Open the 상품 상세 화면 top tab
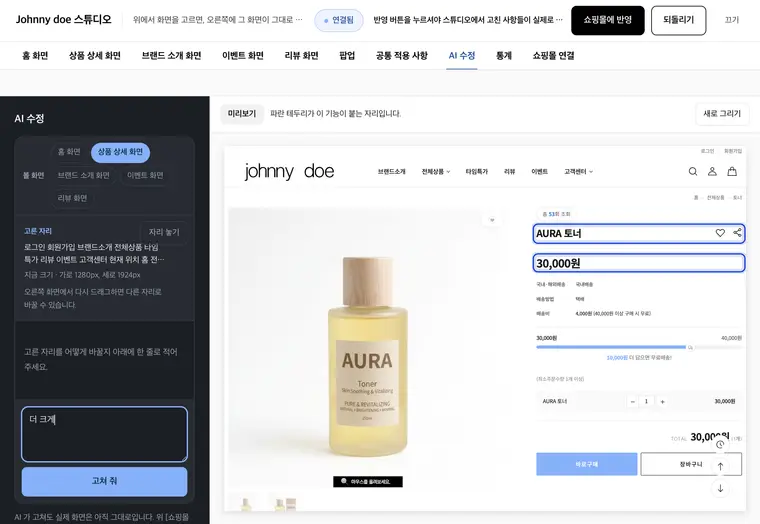 coord(95,56)
